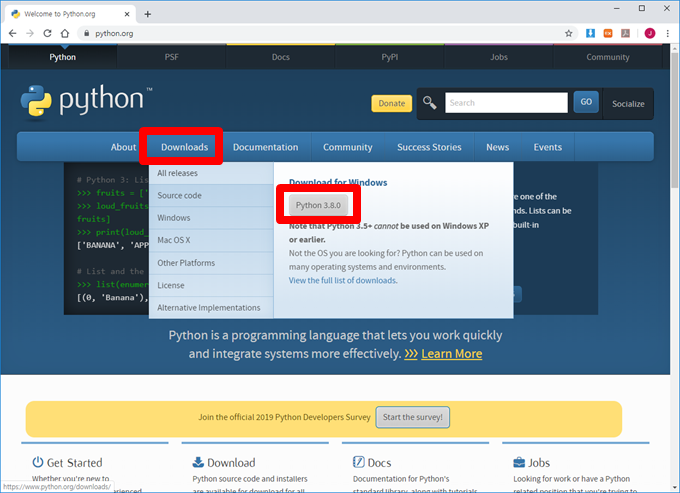Open the Chrome three-dot menu
This screenshot has height=493, width=680.
tap(667, 33)
